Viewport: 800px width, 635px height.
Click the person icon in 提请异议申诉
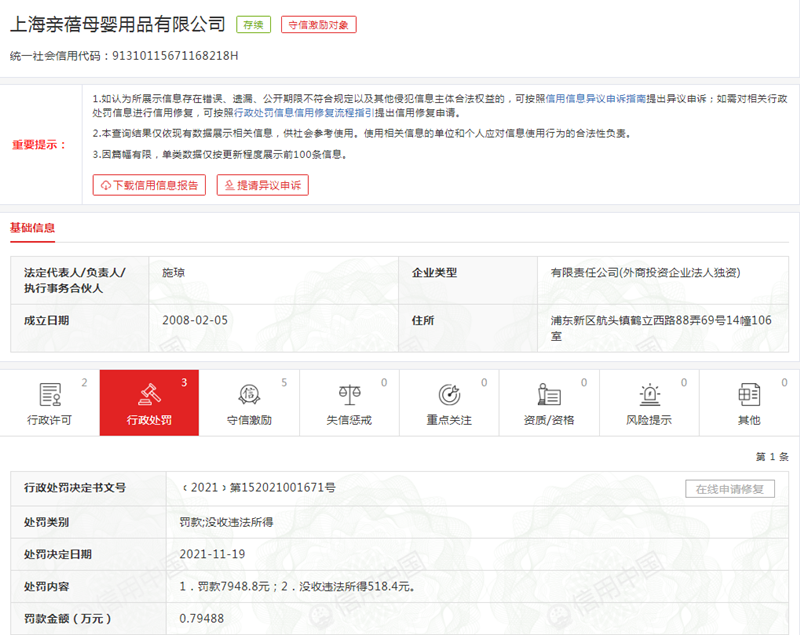tap(230, 185)
